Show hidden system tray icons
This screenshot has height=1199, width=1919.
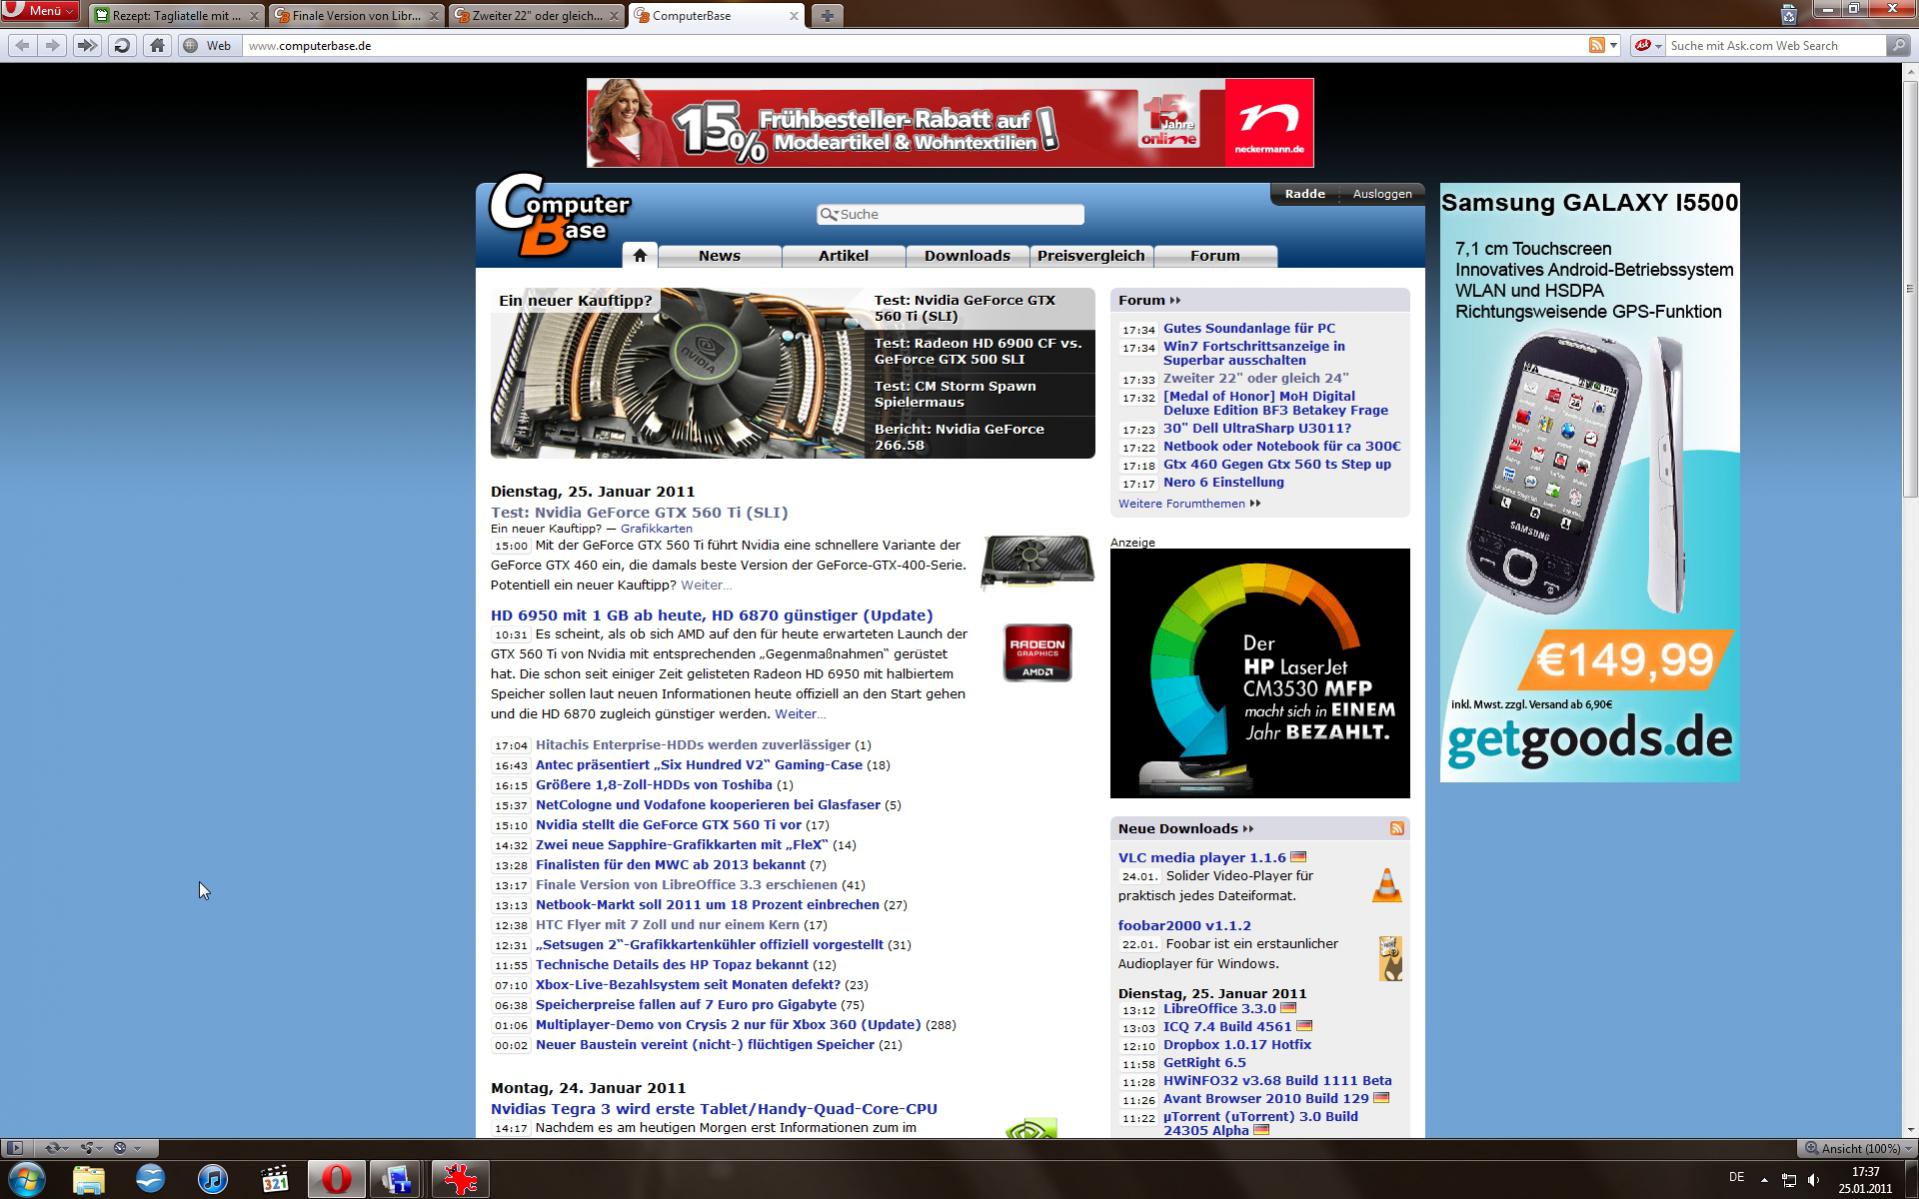click(1764, 1180)
